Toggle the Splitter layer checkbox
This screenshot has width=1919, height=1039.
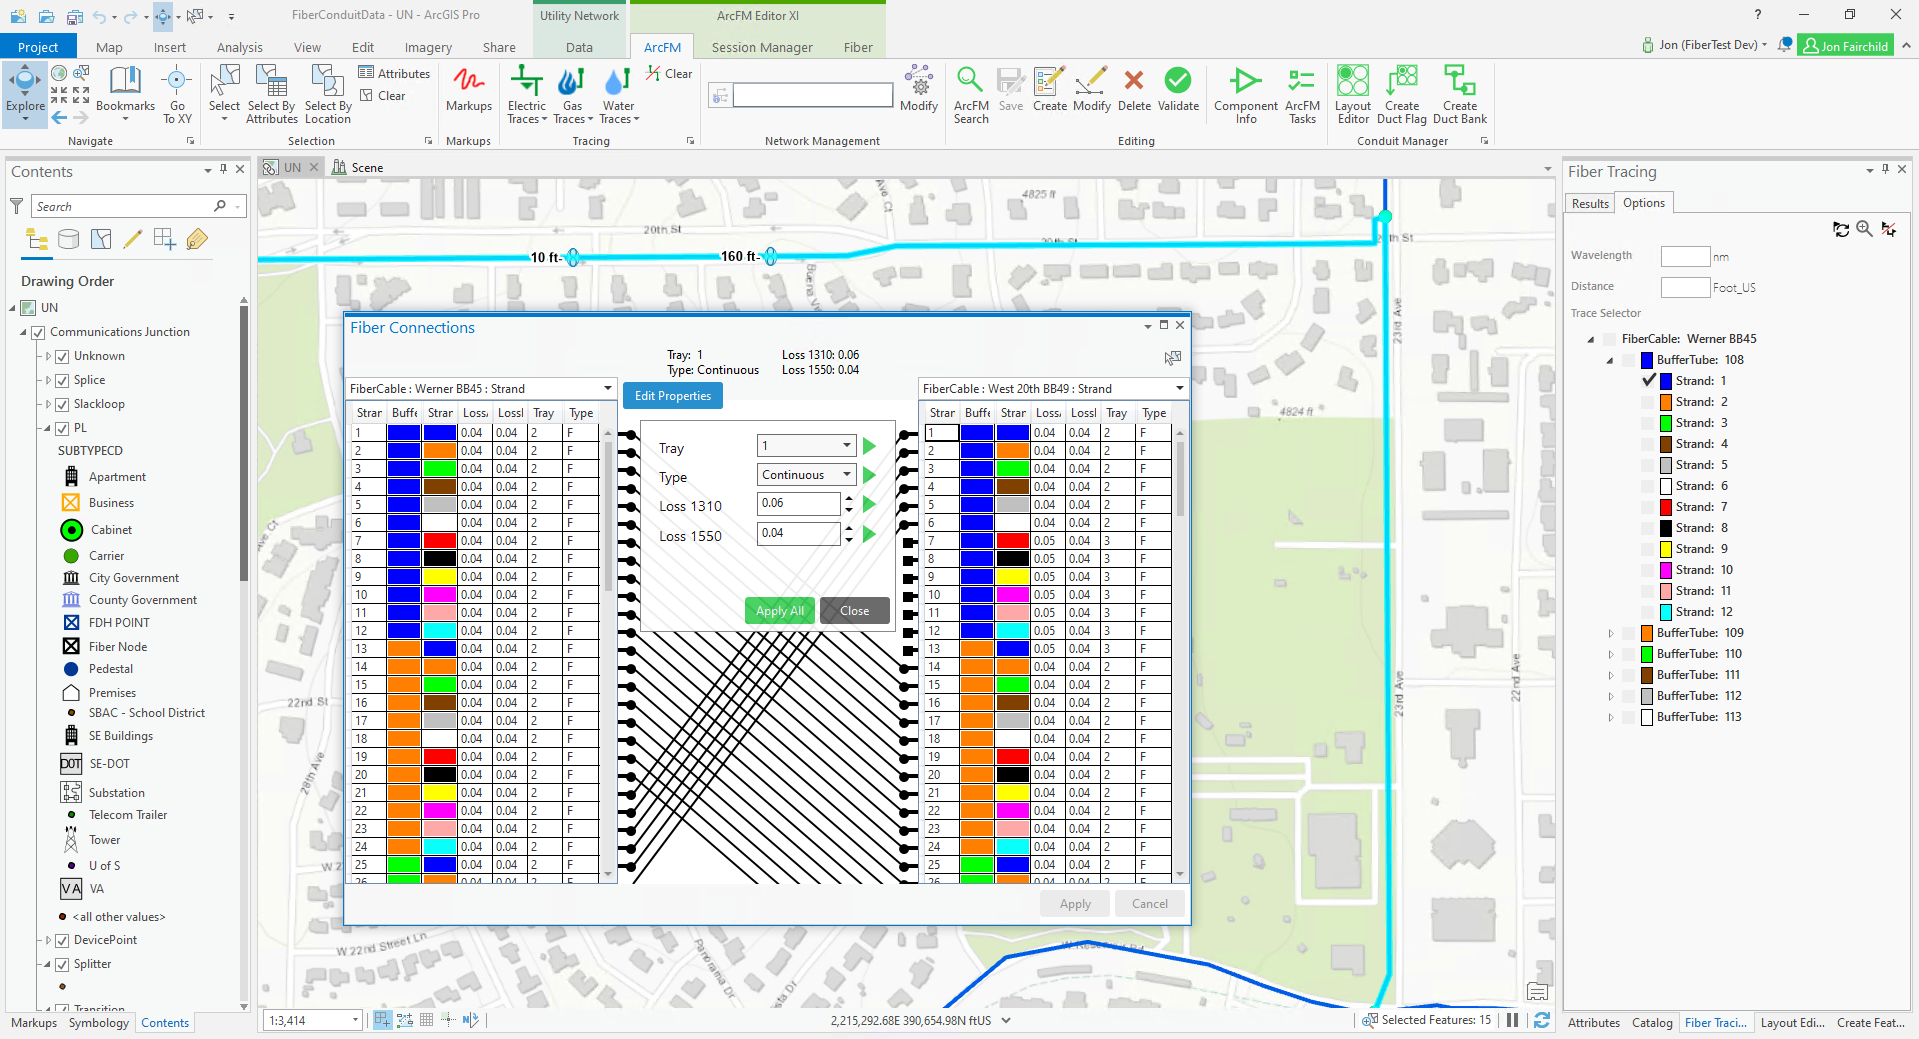[62, 964]
